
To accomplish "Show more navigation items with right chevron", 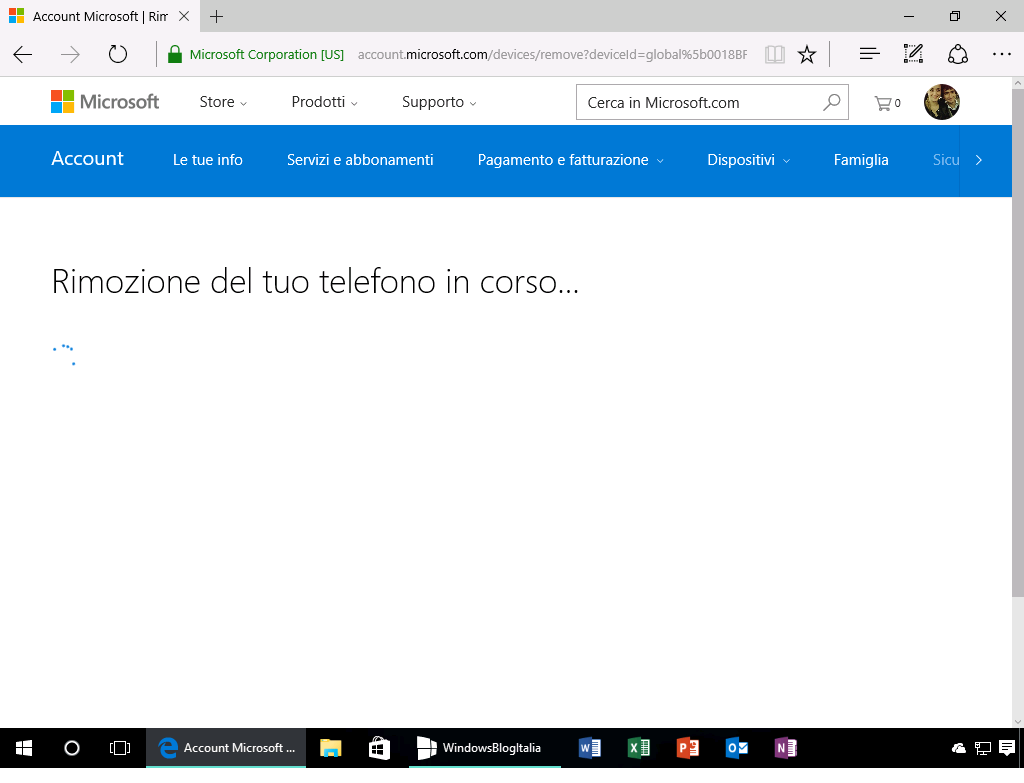I will tap(978, 160).
